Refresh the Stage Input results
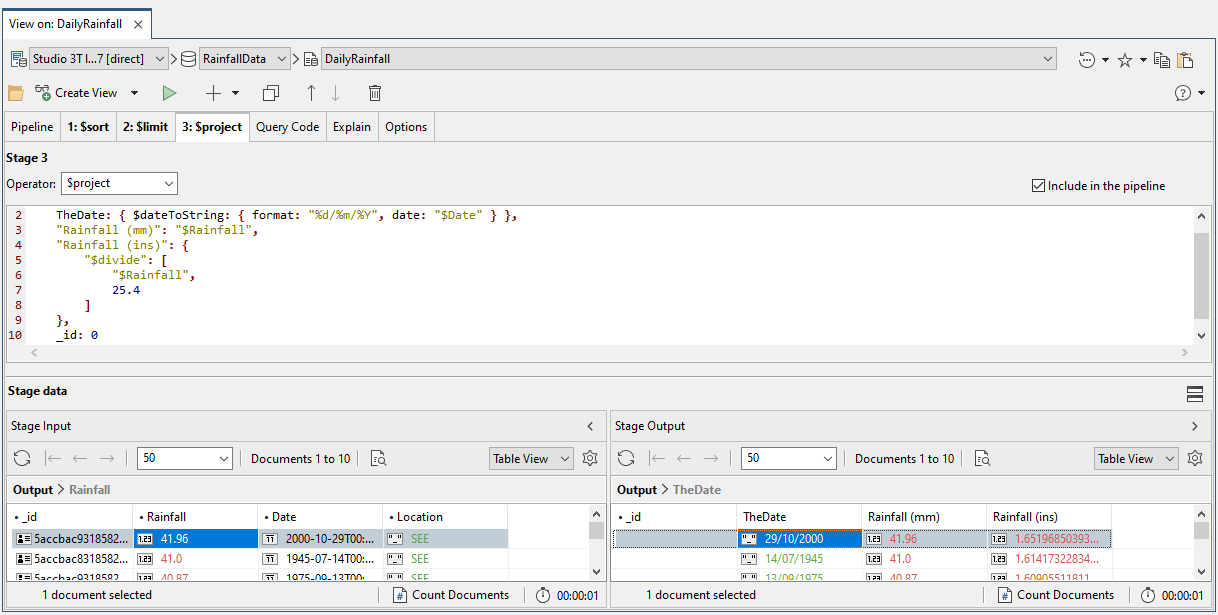The image size is (1218, 615). click(x=21, y=458)
